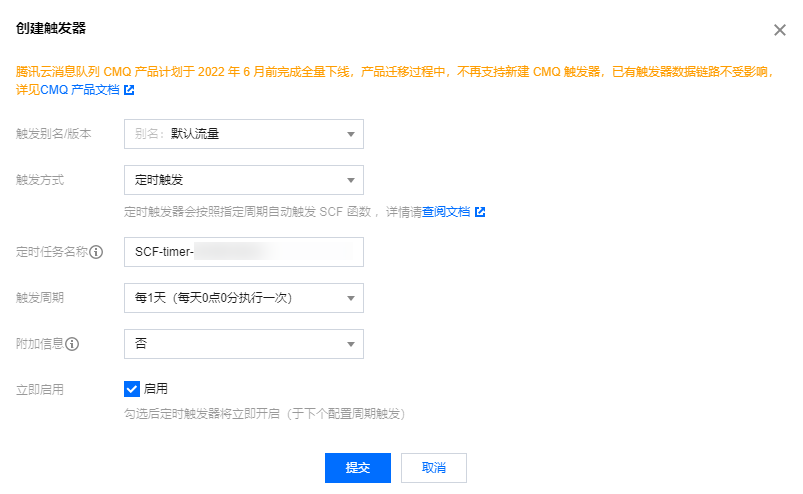Click the 触发方式 label
This screenshot has height=494, width=803.
(40, 180)
